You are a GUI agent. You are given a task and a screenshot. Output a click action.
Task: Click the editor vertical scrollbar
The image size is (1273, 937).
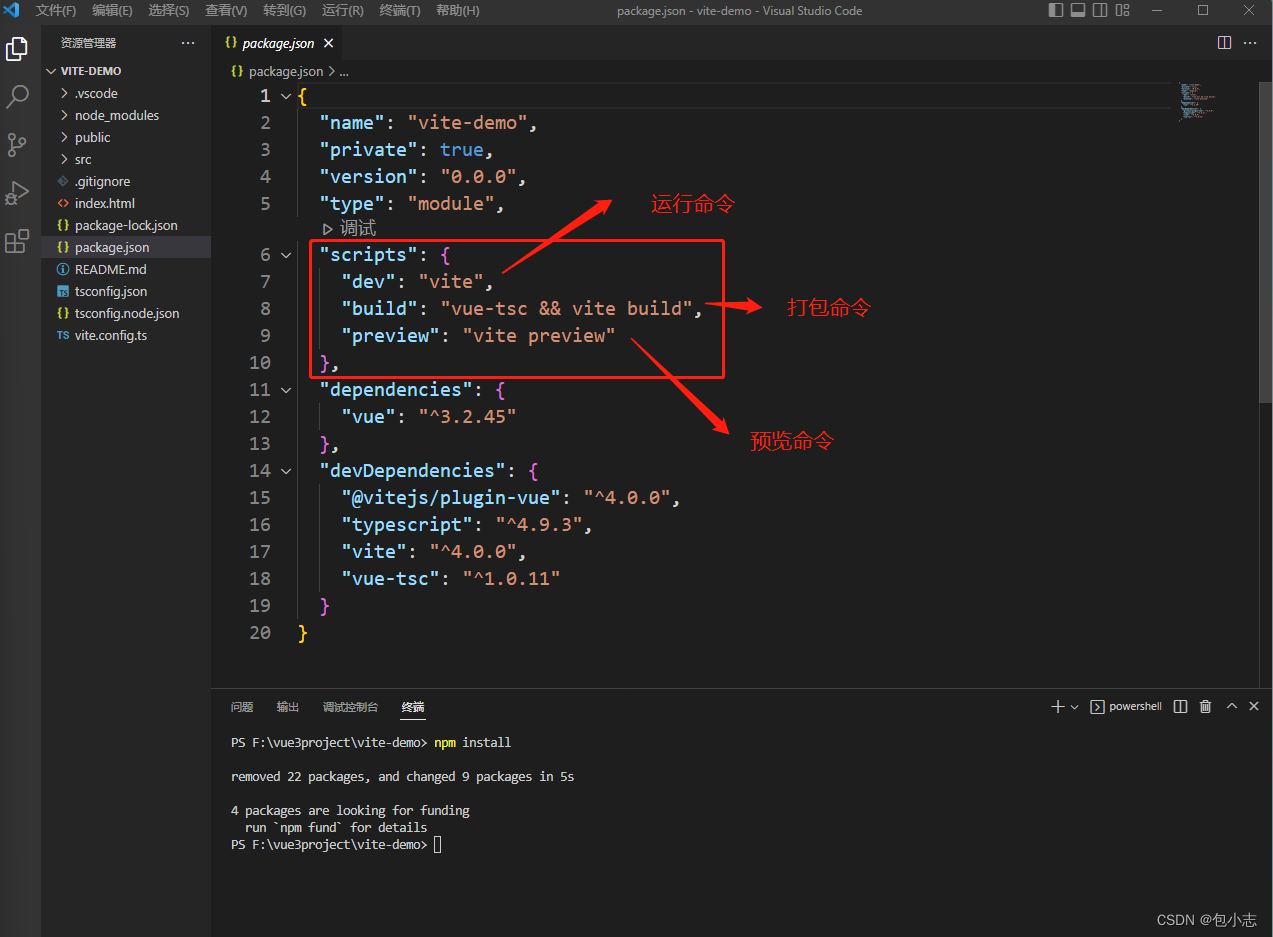coord(1265,243)
